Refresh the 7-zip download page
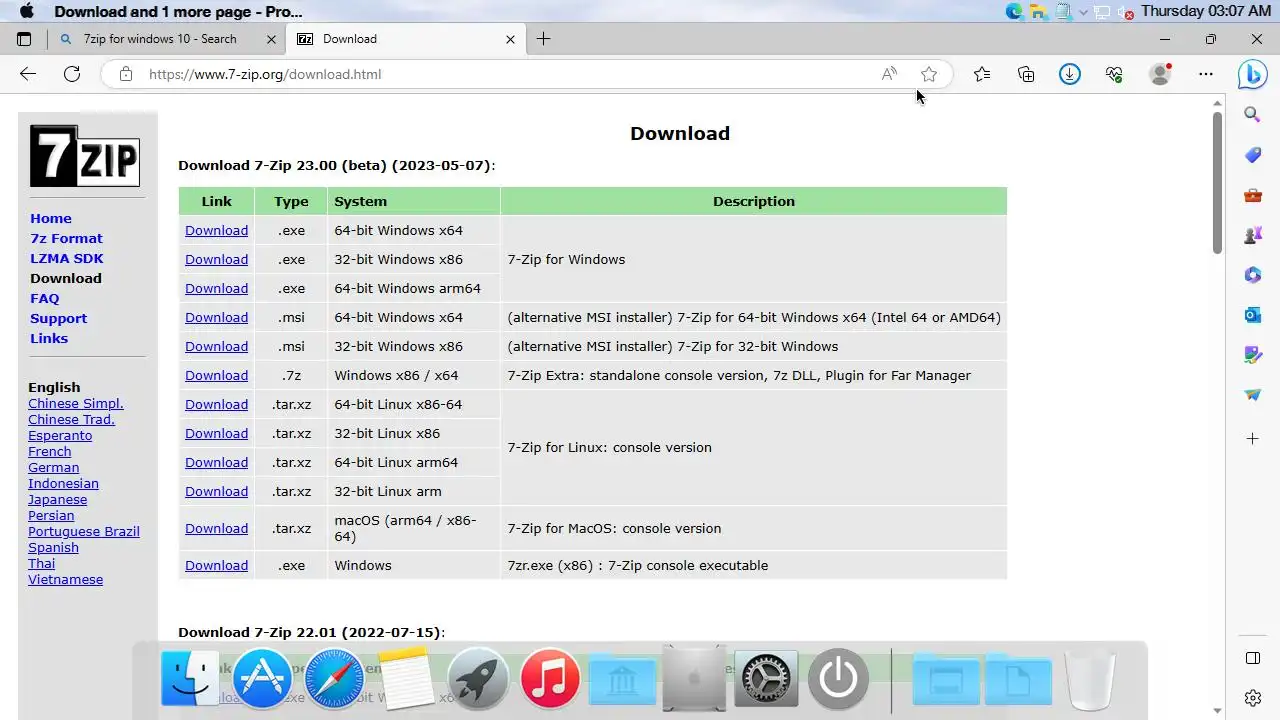The height and width of the screenshot is (720, 1280). pos(72,74)
